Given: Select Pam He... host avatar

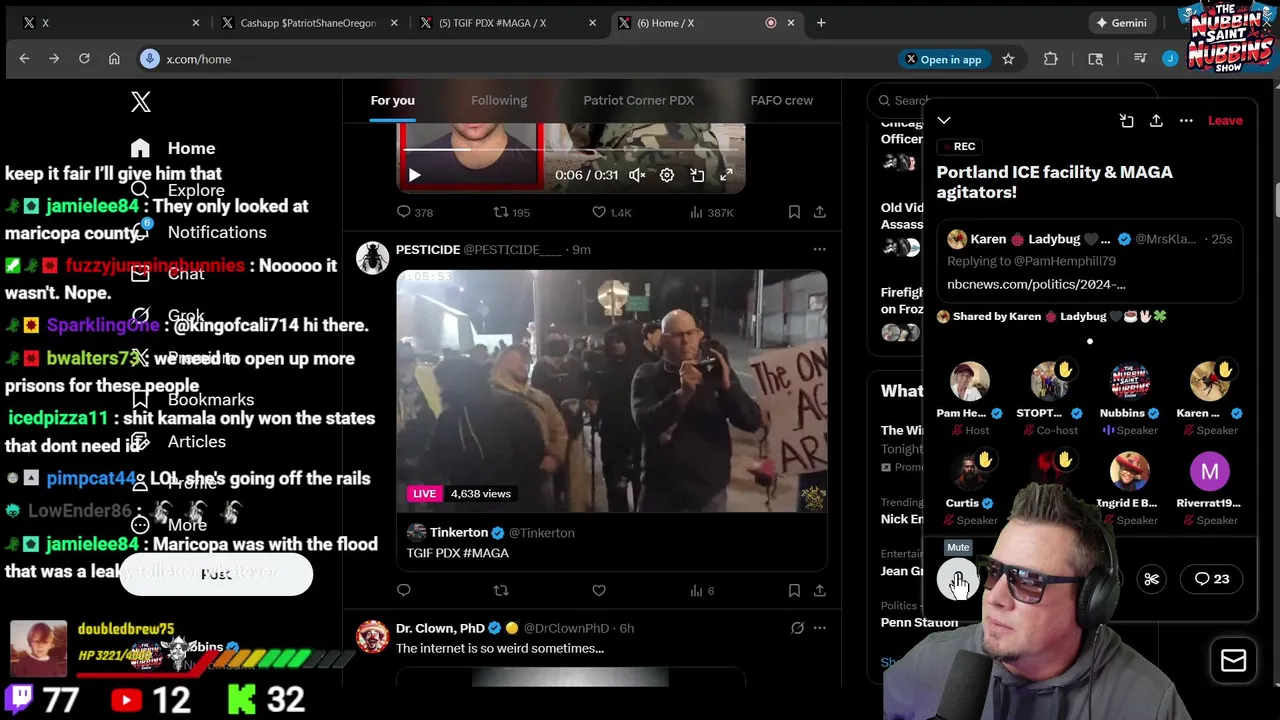Looking at the screenshot, I should click(969, 382).
